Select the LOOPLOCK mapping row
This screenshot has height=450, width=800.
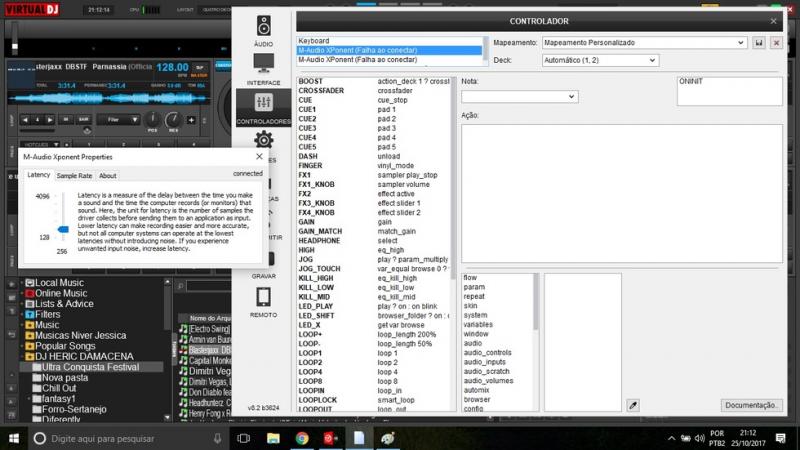[374, 400]
